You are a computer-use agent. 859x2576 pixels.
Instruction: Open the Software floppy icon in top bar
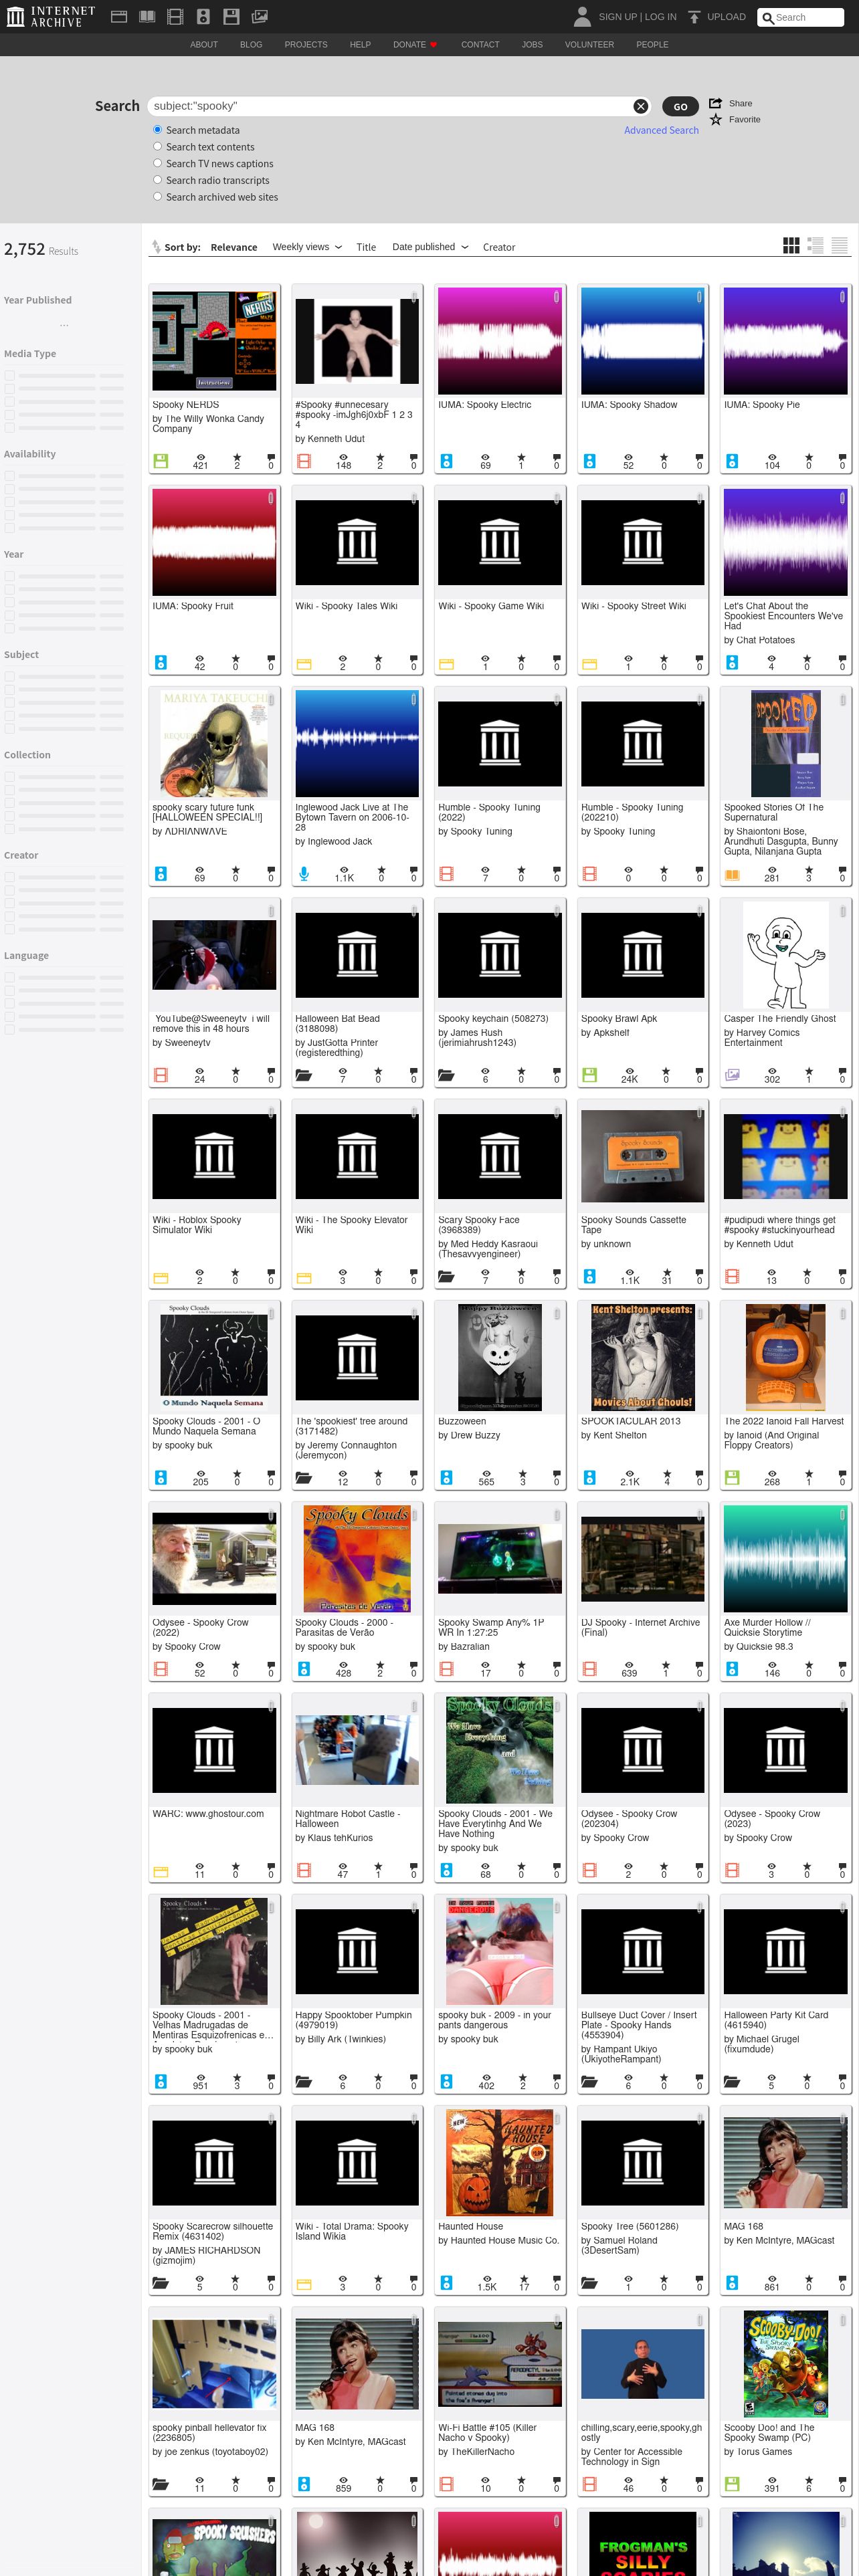[231, 17]
